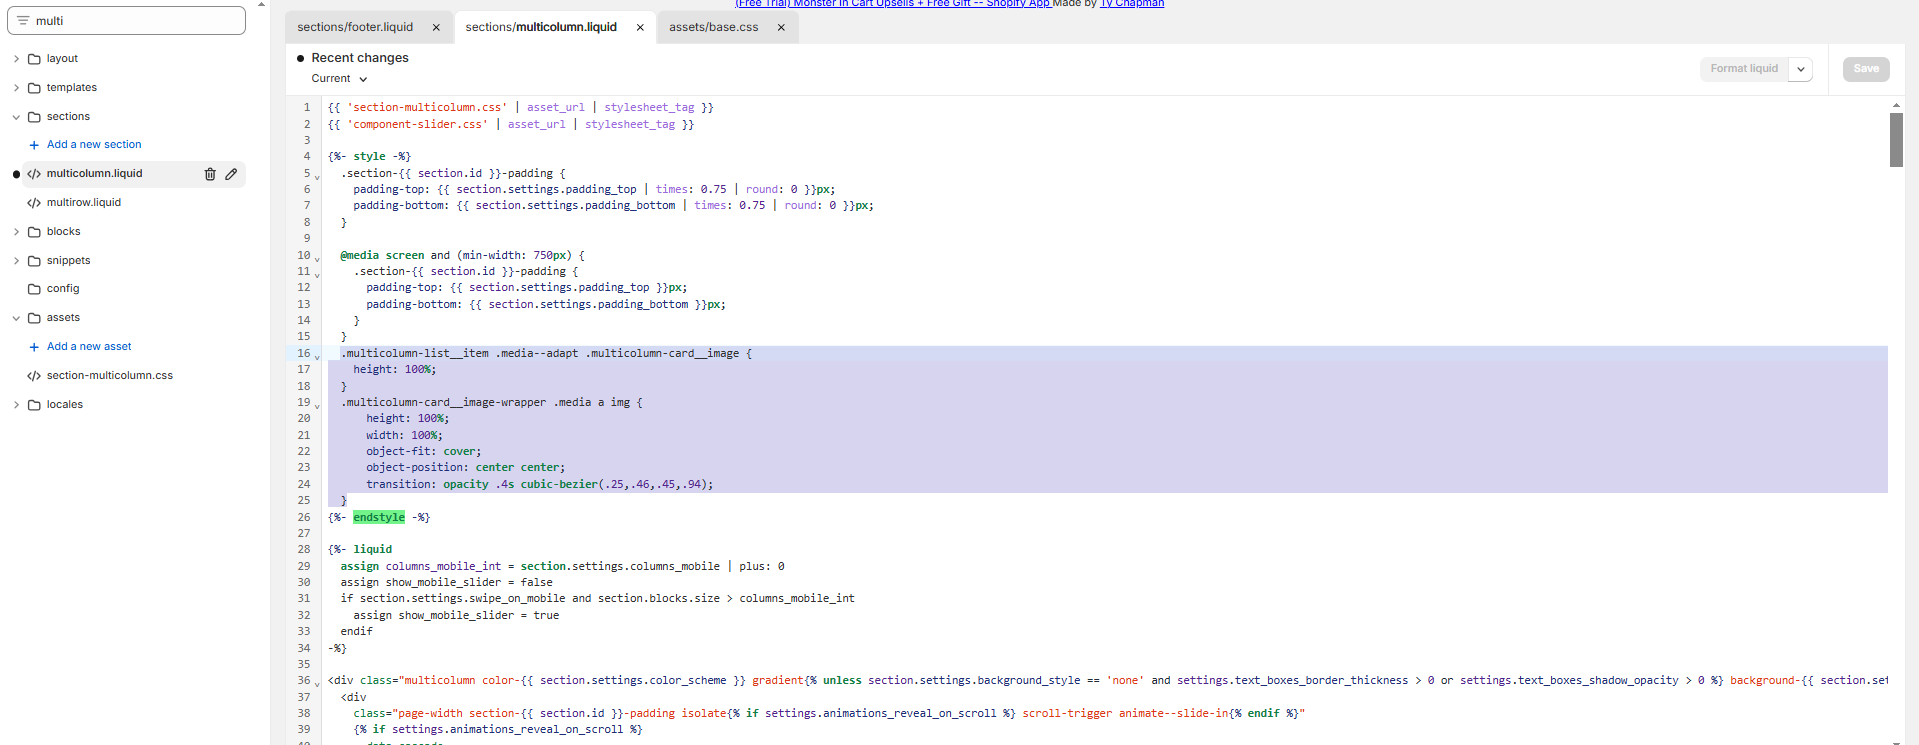Switch to the sections/footer.liquid tab
The image size is (1919, 745).
click(x=355, y=27)
